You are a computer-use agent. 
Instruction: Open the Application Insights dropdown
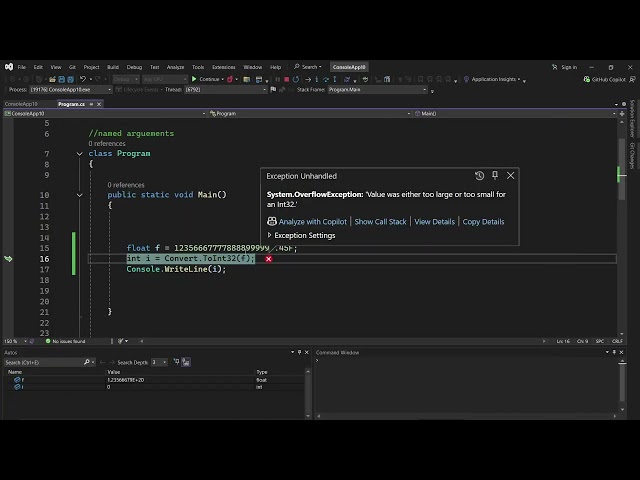[x=519, y=79]
